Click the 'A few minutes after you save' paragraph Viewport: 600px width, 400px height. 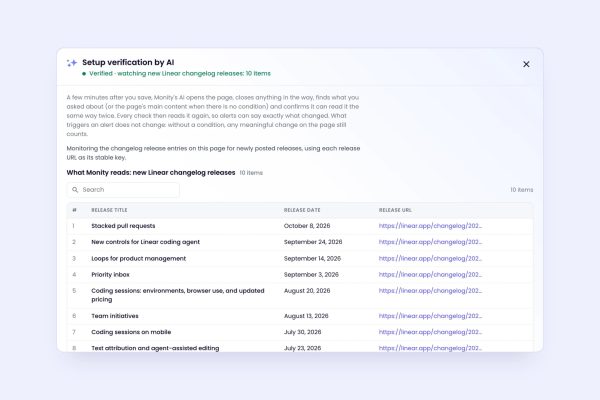(213, 116)
